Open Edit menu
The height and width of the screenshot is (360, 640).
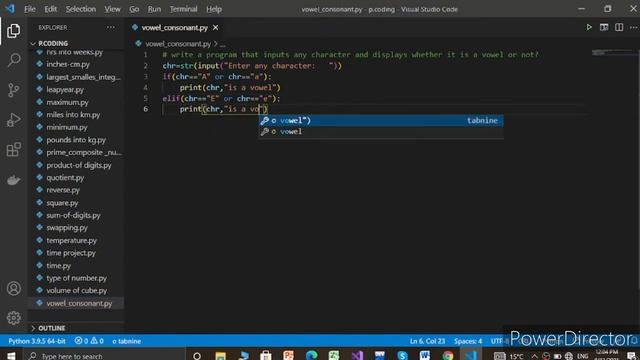pos(51,9)
